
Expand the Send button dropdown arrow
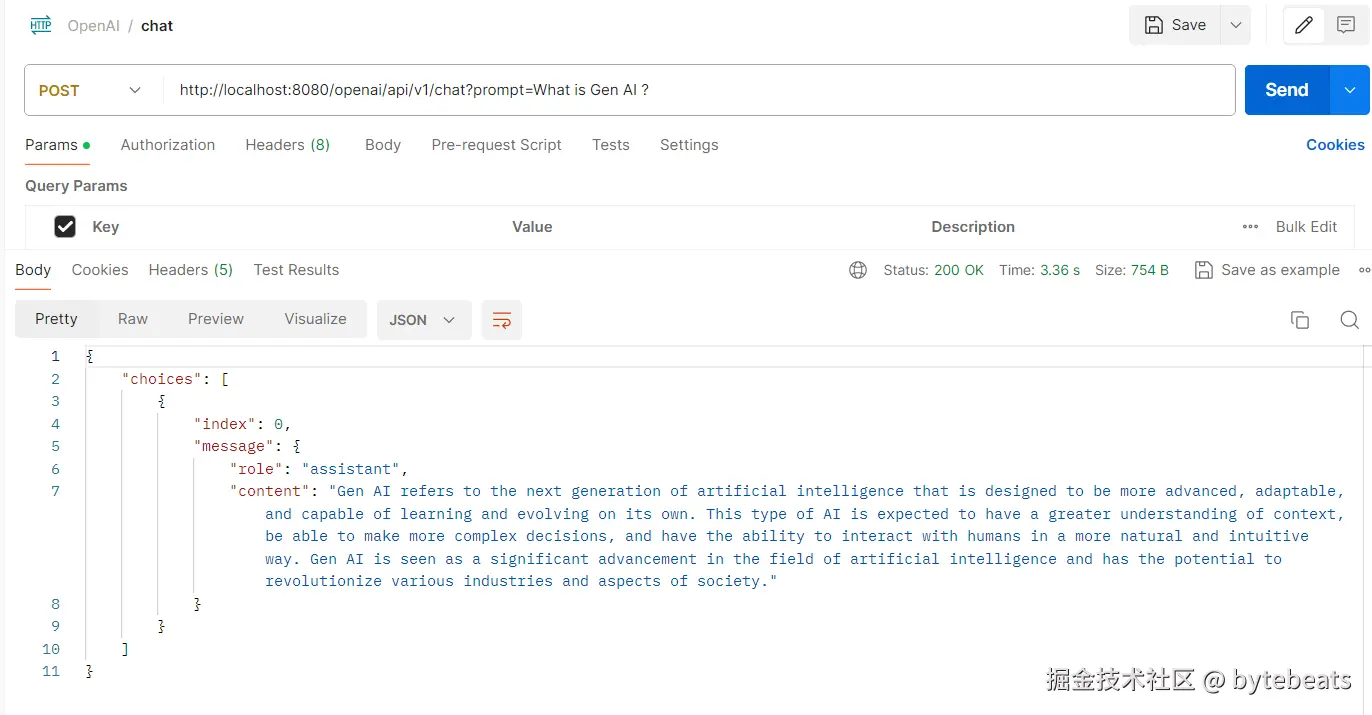coord(1349,90)
